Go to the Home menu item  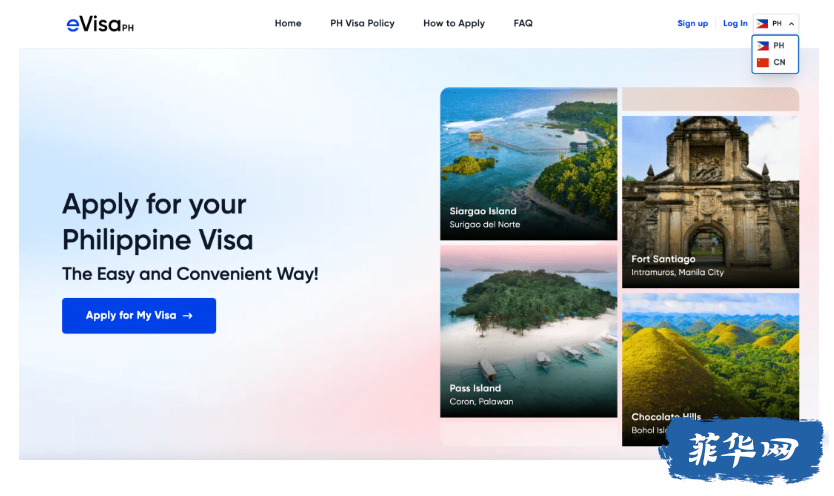coord(288,23)
